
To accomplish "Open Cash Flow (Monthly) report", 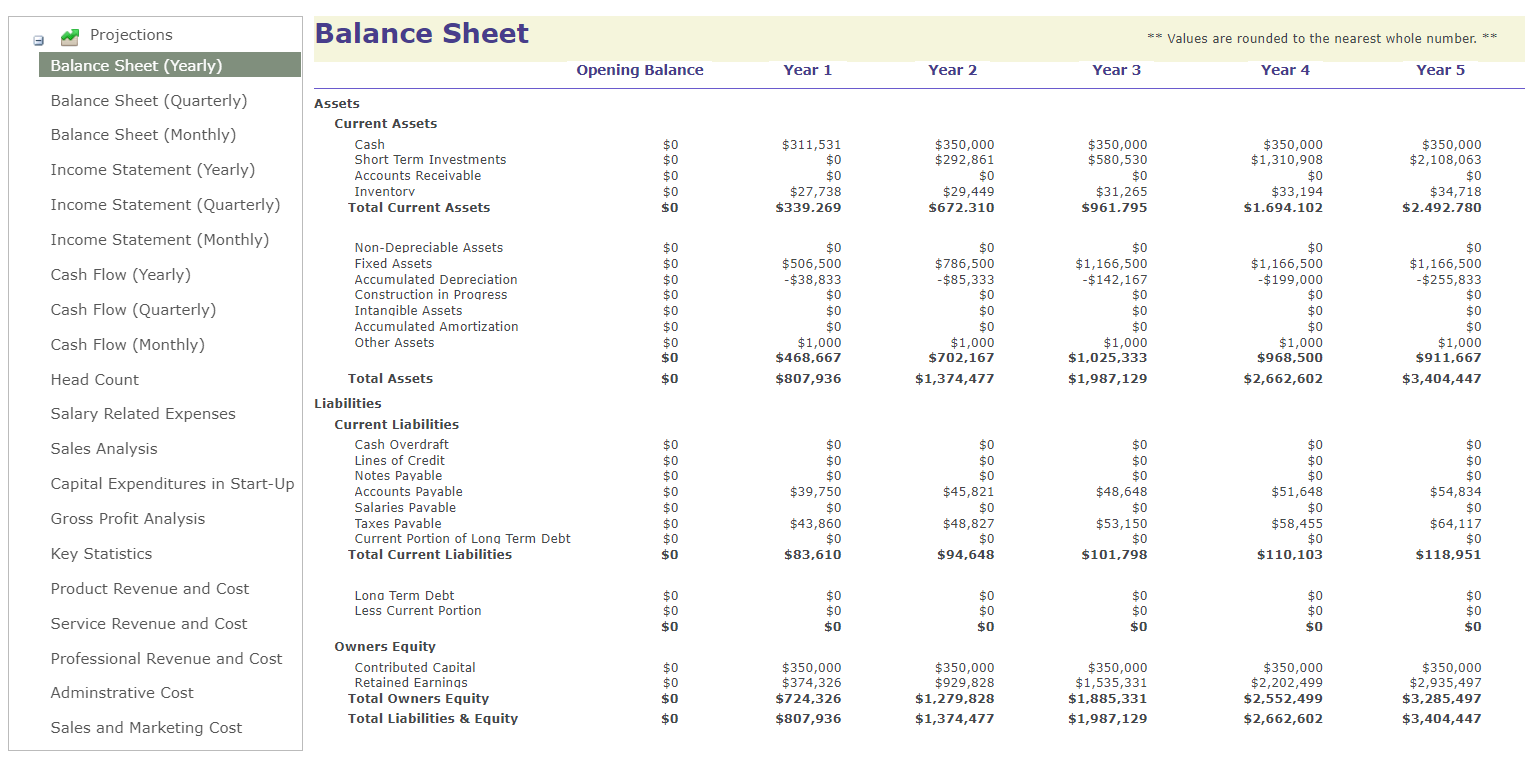I will click(128, 345).
